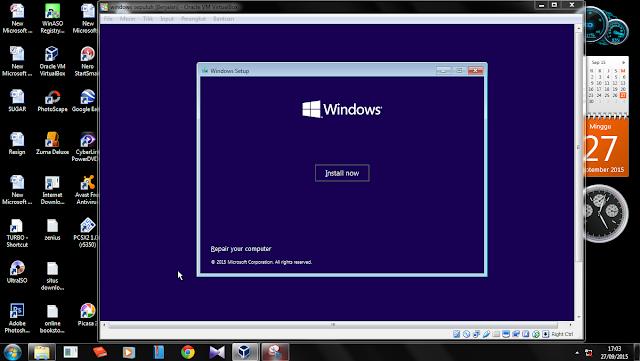Select the TURBO - Shortcut desktop icon
Screen dimensions: 640x361
click(17, 233)
